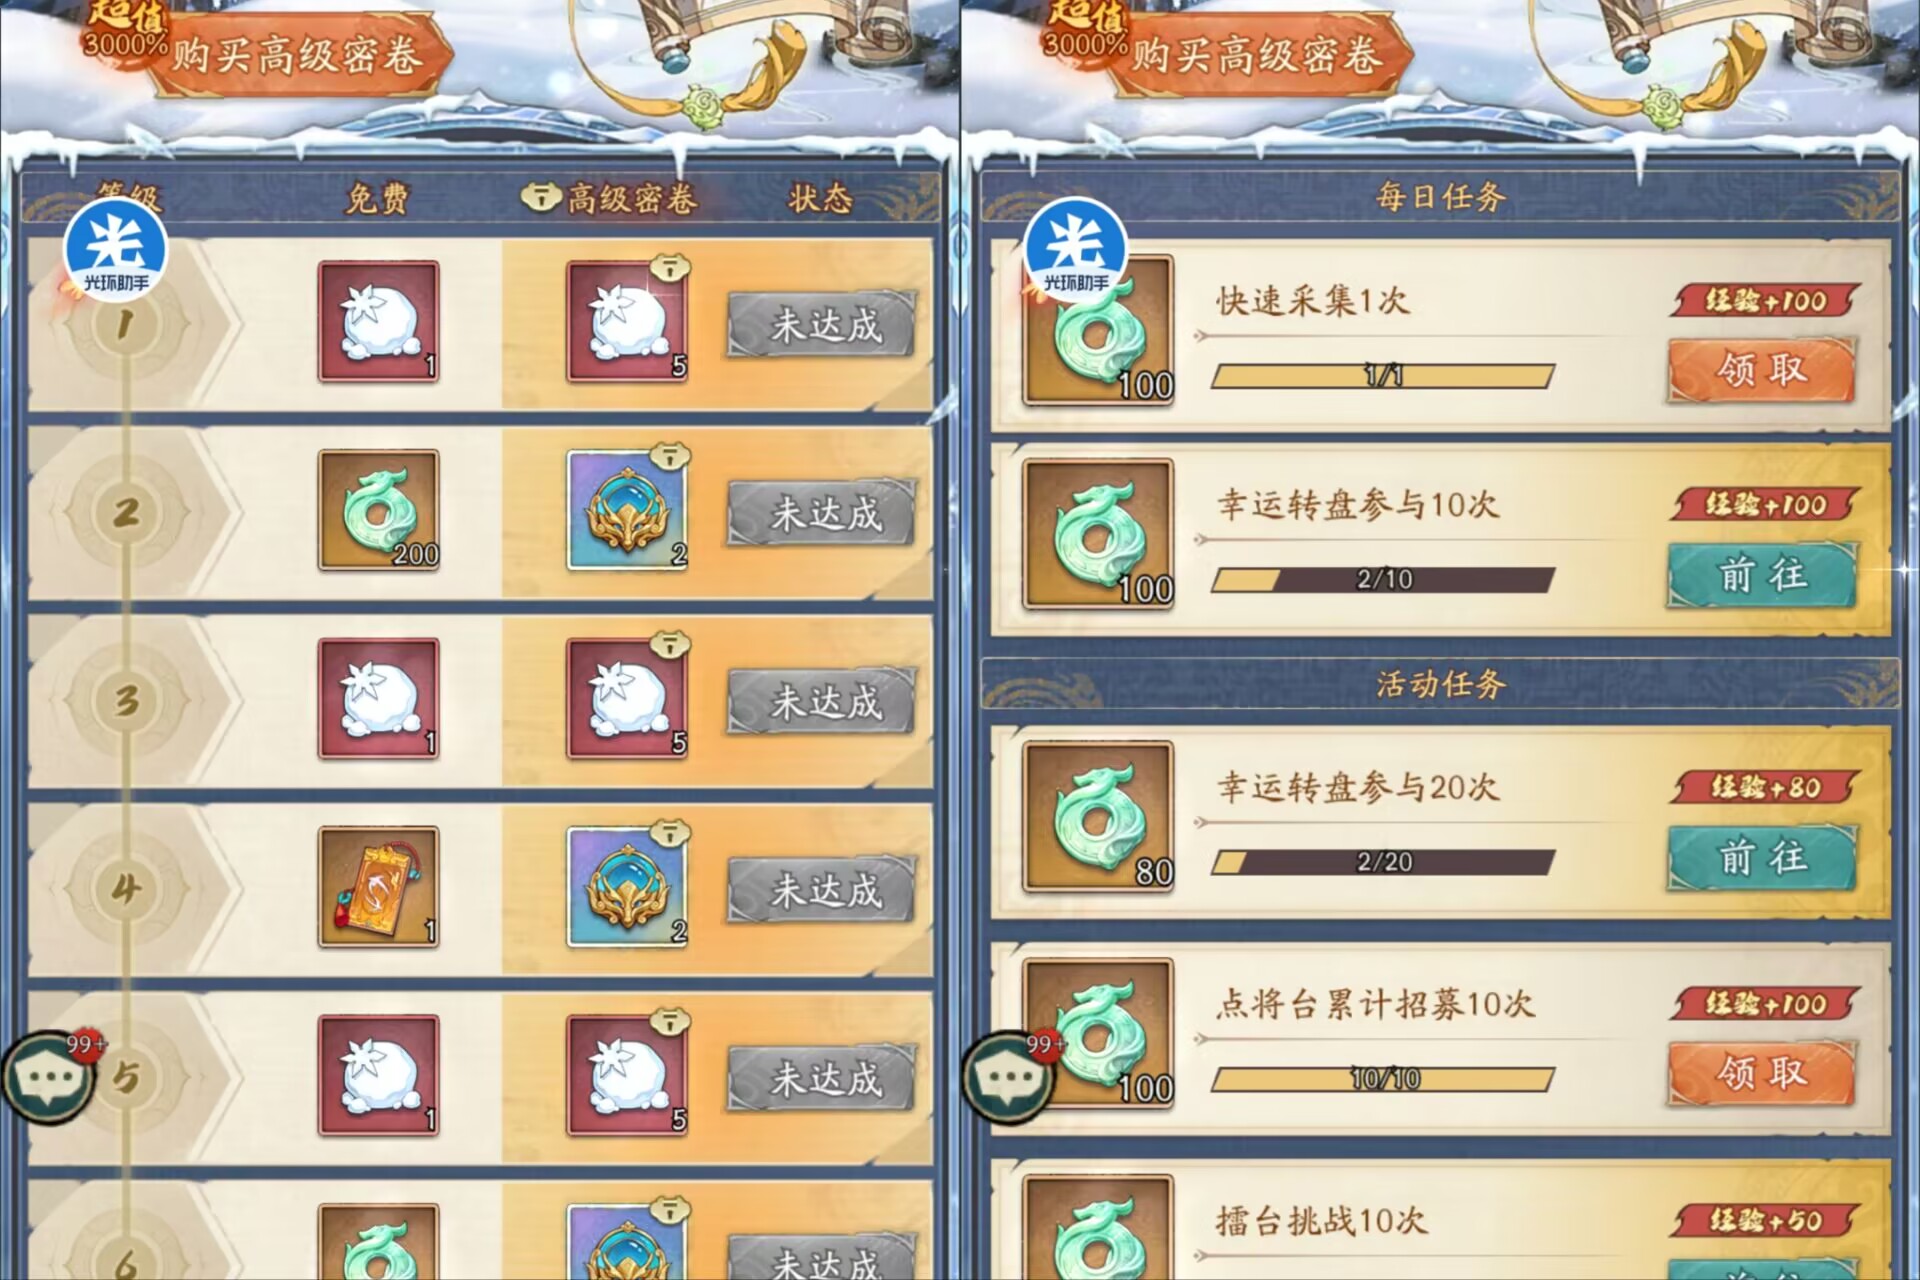This screenshot has height=1280, width=1920.
Task: Tap the level 2 premium blue gem amulet
Action: [627, 510]
